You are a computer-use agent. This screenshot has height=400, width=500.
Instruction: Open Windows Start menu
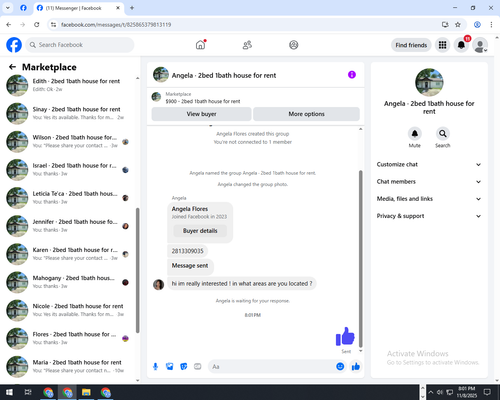tap(9, 392)
